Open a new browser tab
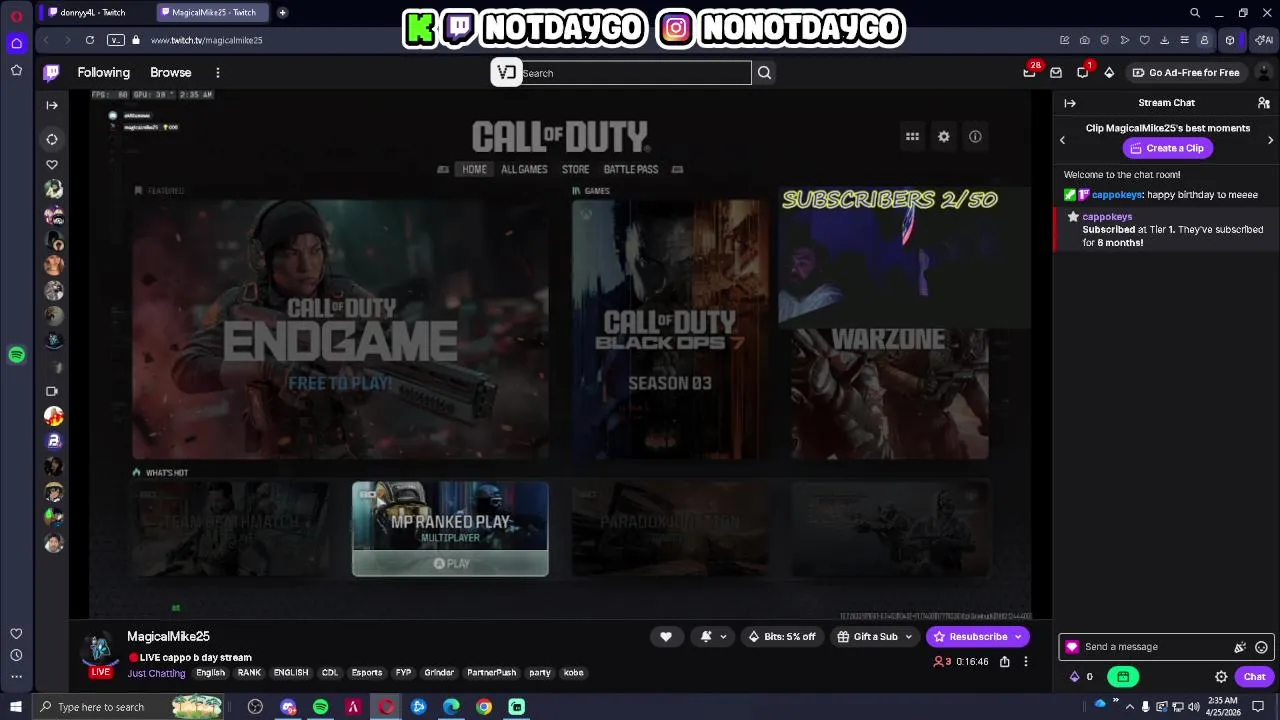The image size is (1280, 720). pyautogui.click(x=283, y=12)
